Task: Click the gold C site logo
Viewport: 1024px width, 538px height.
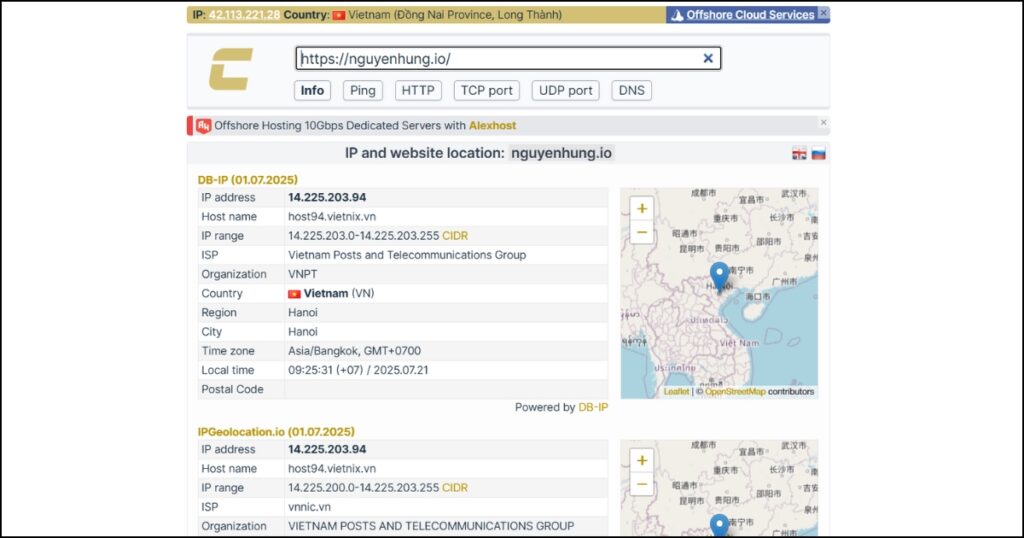Action: pyautogui.click(x=231, y=69)
